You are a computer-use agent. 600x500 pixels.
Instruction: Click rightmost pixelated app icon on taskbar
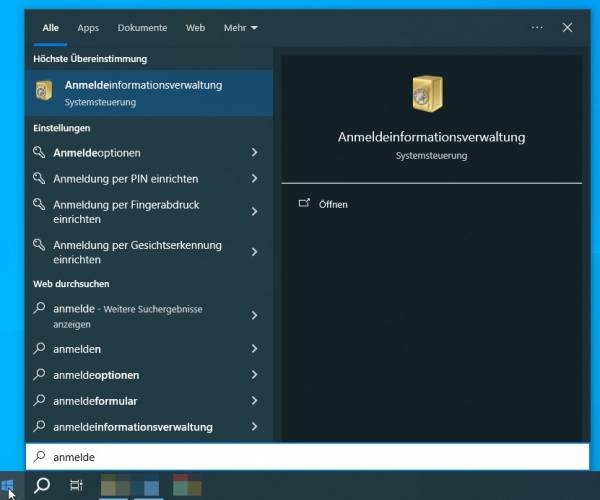[x=187, y=486]
